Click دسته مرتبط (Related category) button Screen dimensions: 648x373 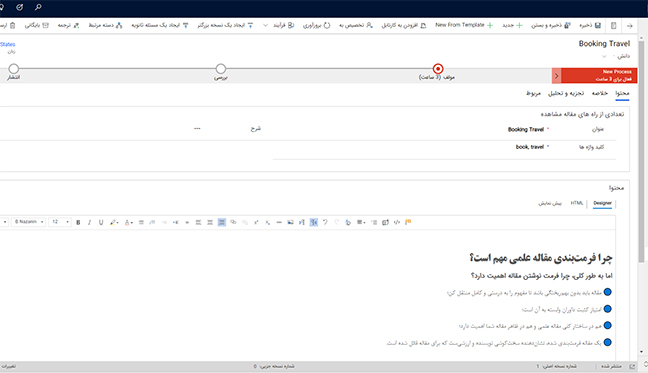[105, 25]
